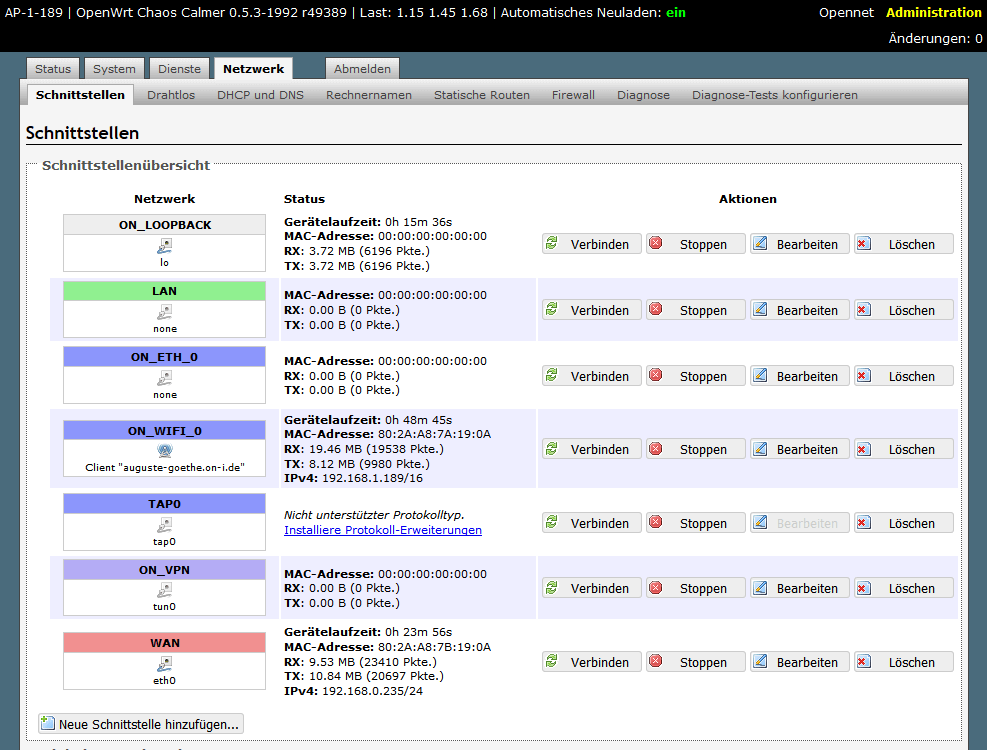
Task: Delete the TAP0 interface
Action: (903, 523)
